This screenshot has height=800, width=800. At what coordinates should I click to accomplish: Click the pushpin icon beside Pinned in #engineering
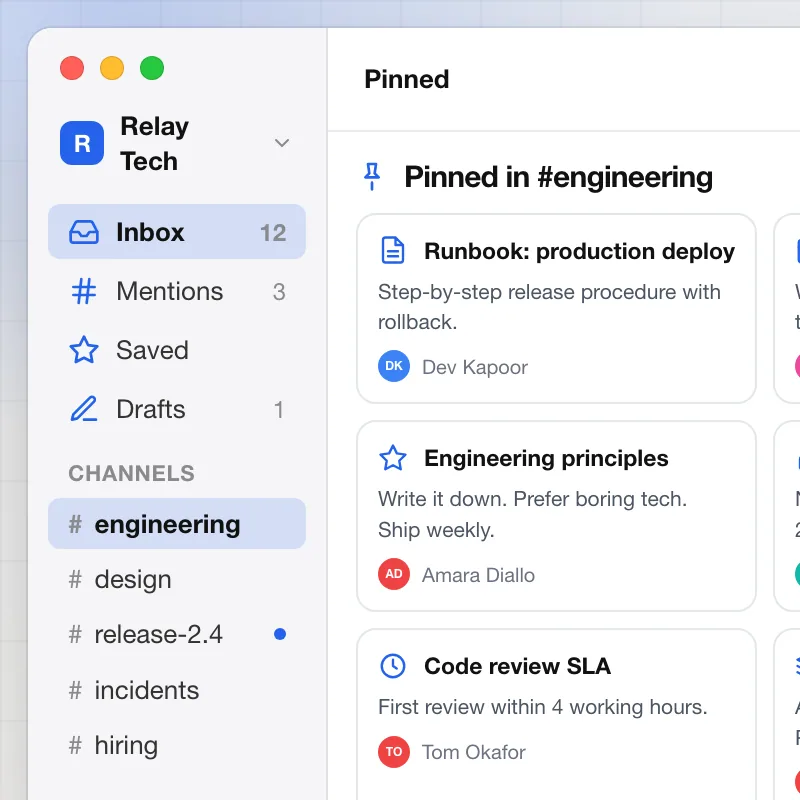tap(372, 177)
